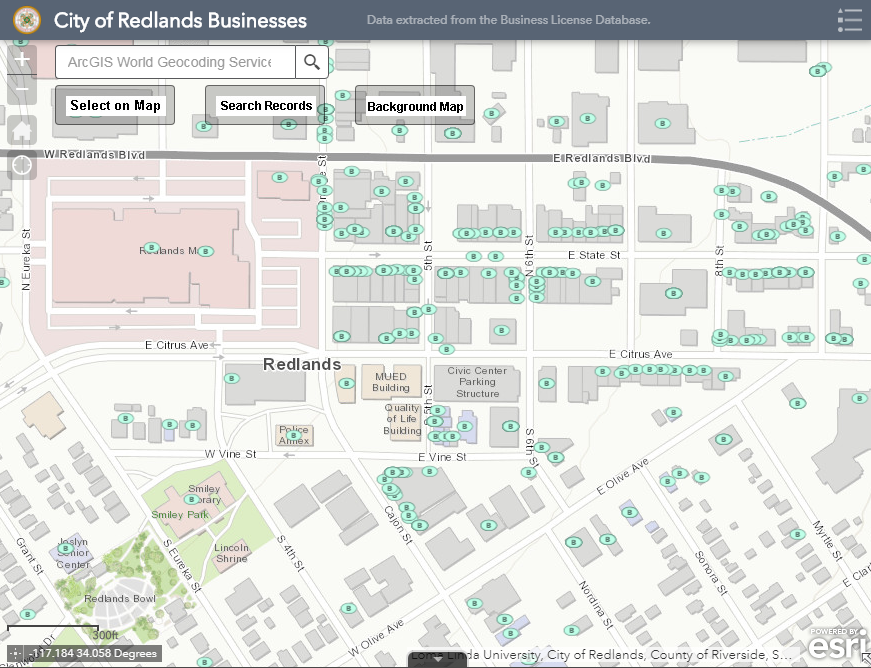This screenshot has height=668, width=871.
Task: Open the Background Map options
Action: [x=414, y=105]
